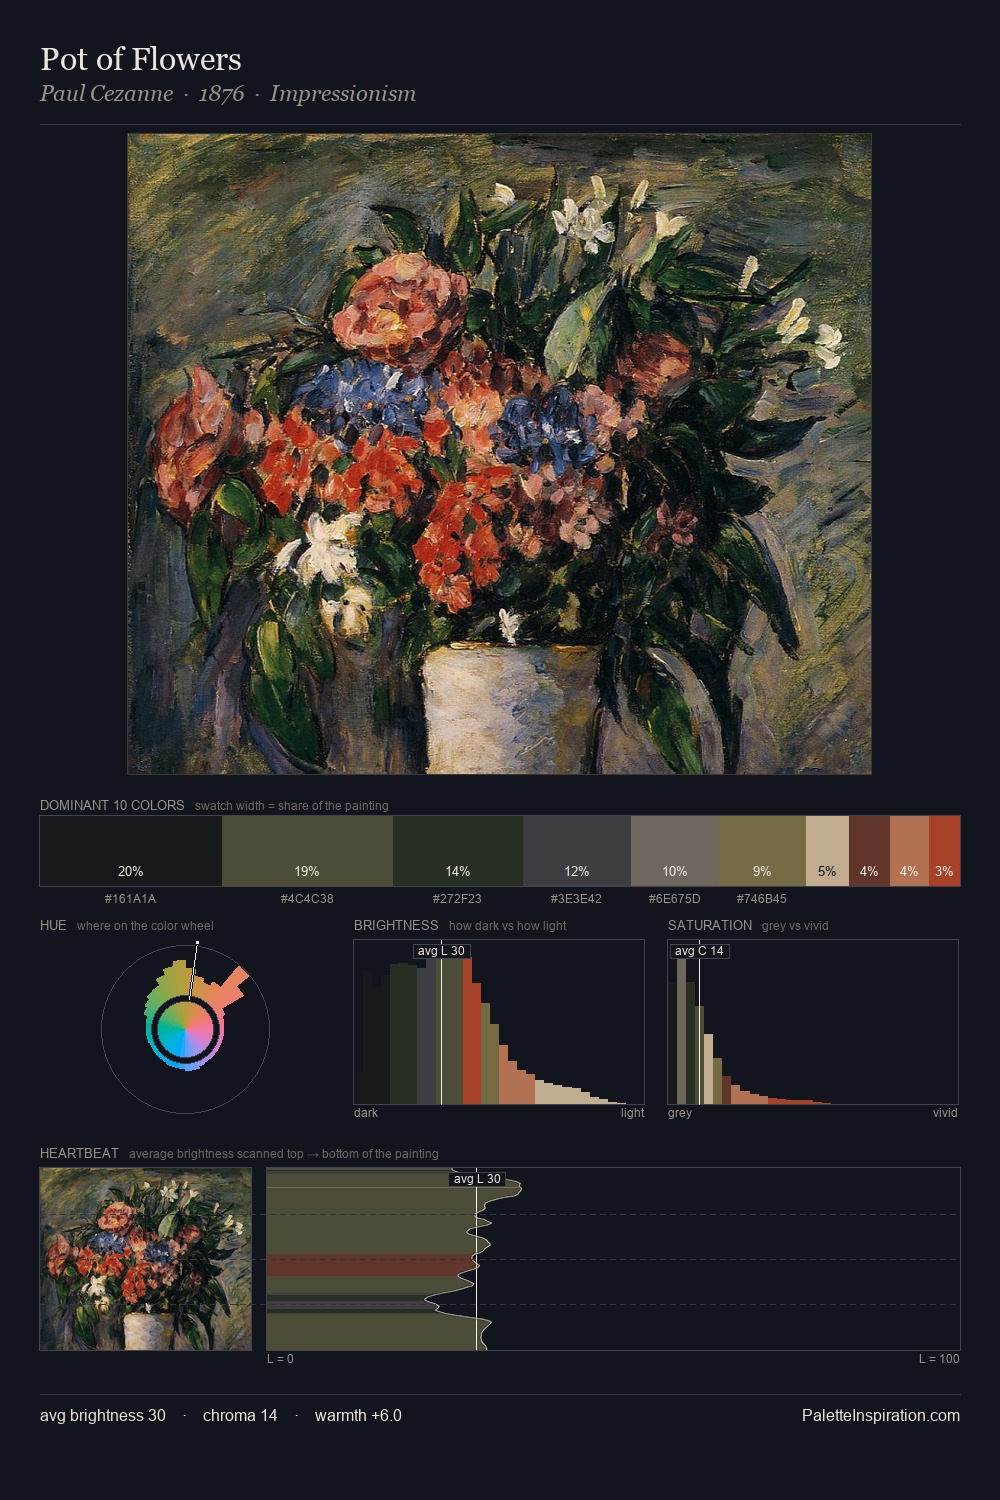
Task: Click the hex code '#4C4C38' label
Action: (x=307, y=898)
